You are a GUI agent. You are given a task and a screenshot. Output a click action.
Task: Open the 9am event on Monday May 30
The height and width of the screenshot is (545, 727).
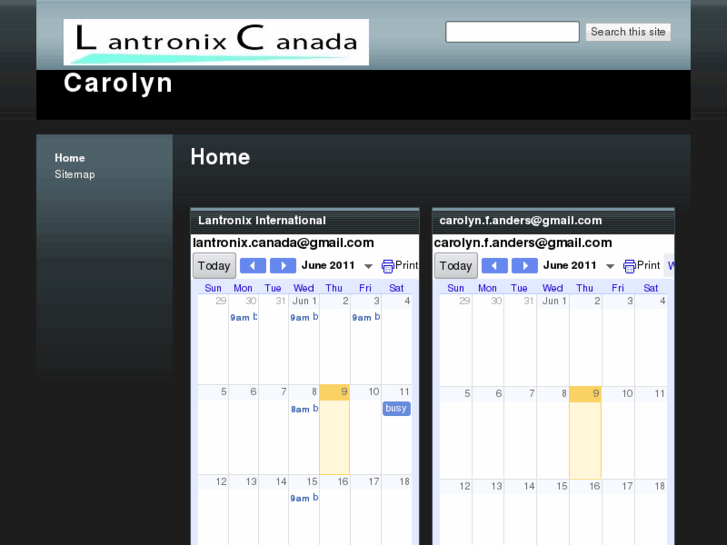click(243, 317)
